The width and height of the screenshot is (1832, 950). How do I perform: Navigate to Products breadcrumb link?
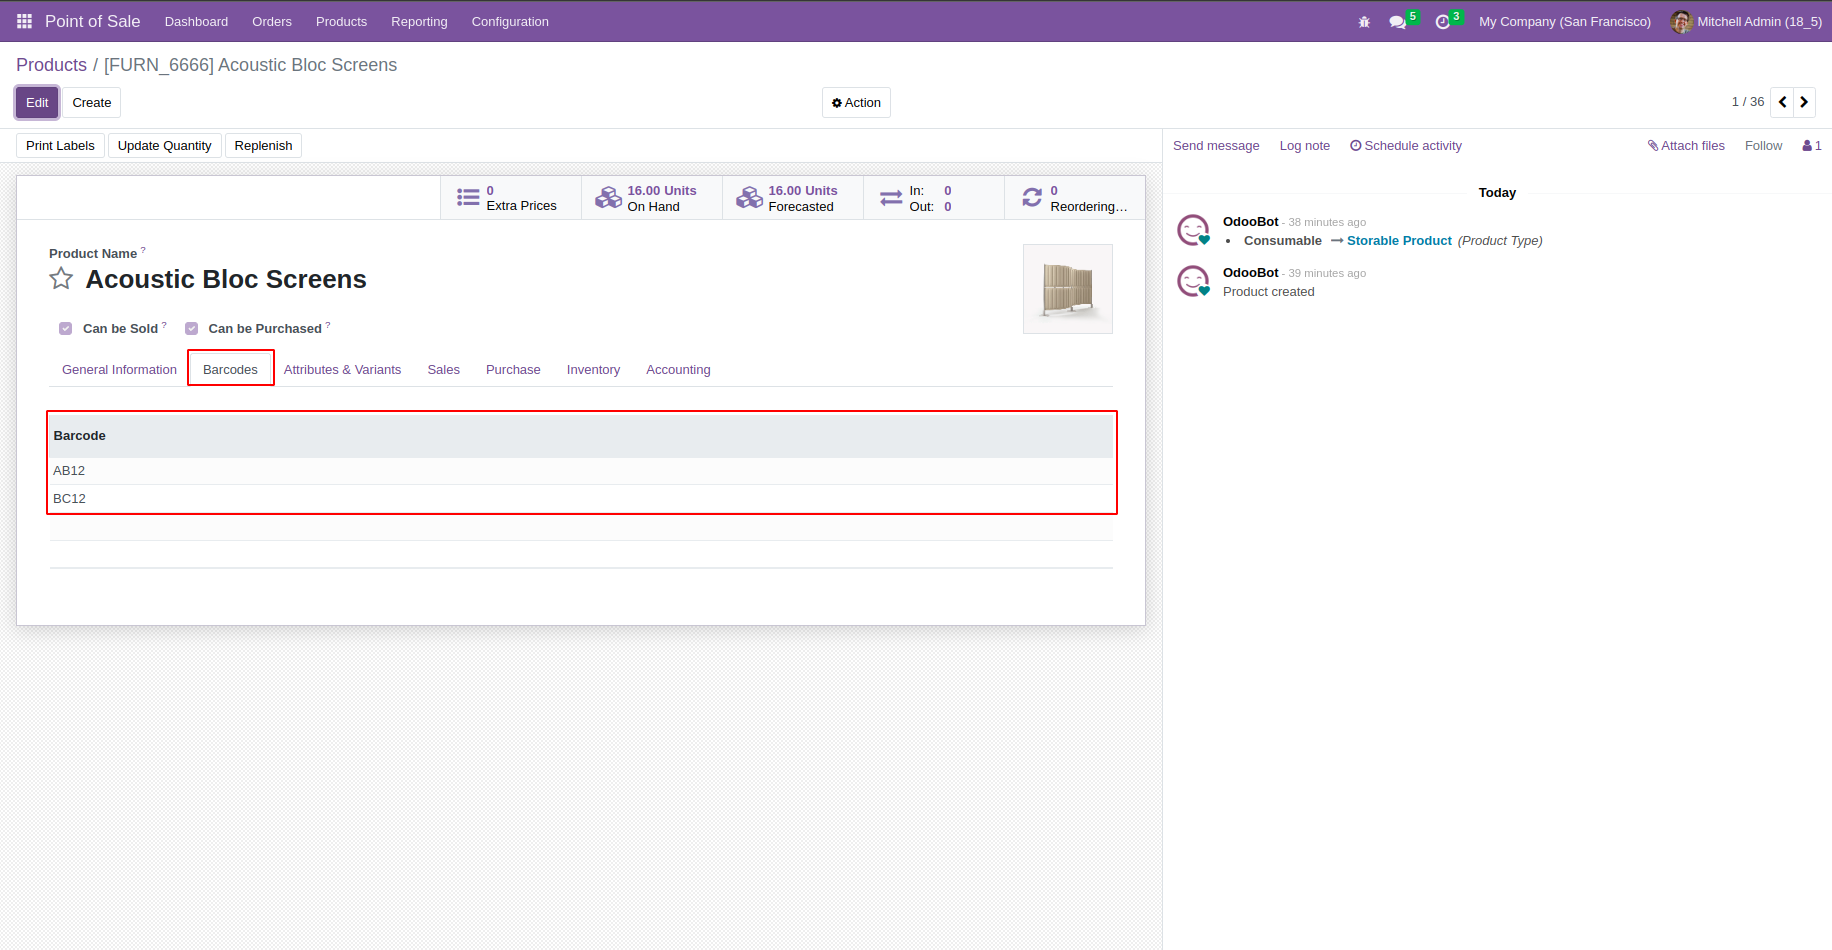(51, 65)
